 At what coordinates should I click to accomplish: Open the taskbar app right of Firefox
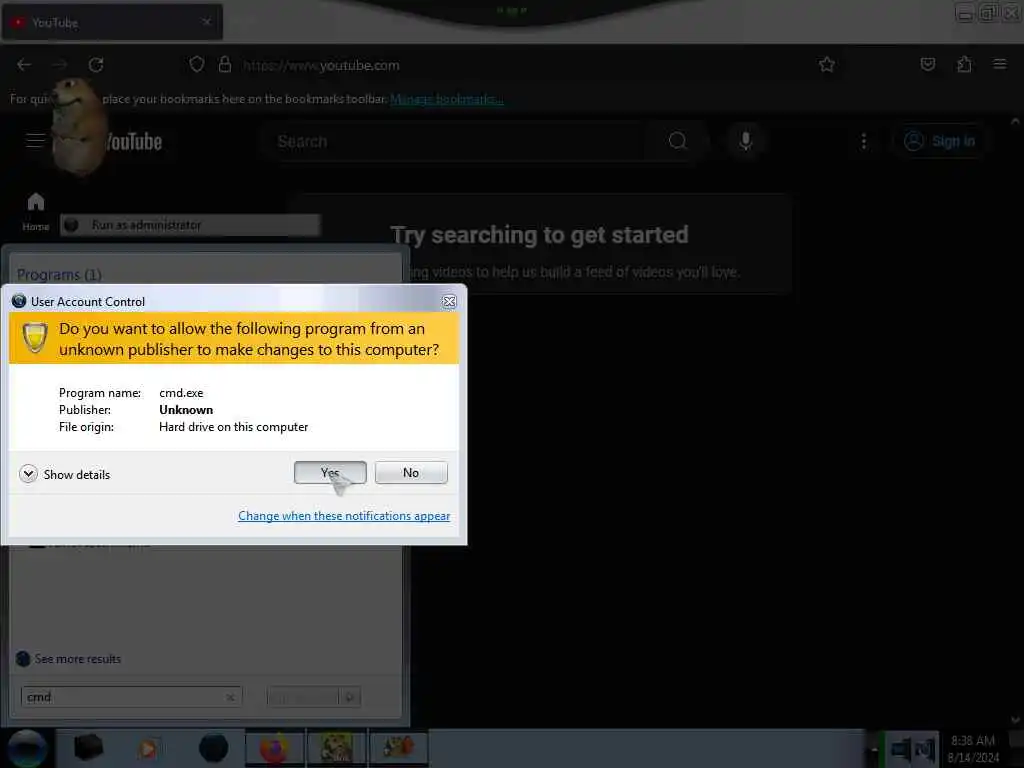tap(336, 748)
